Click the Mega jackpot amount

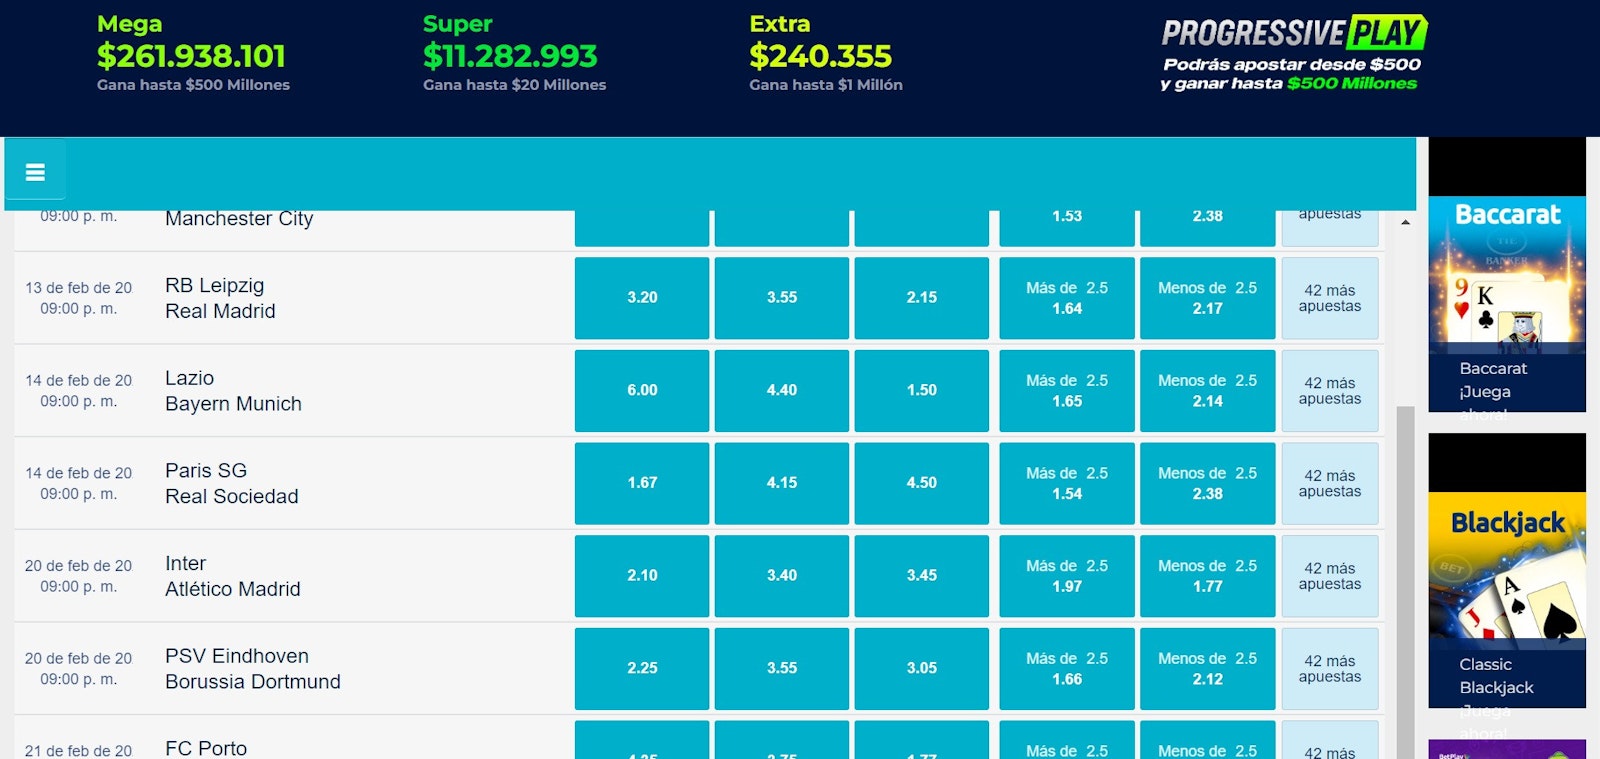(191, 56)
